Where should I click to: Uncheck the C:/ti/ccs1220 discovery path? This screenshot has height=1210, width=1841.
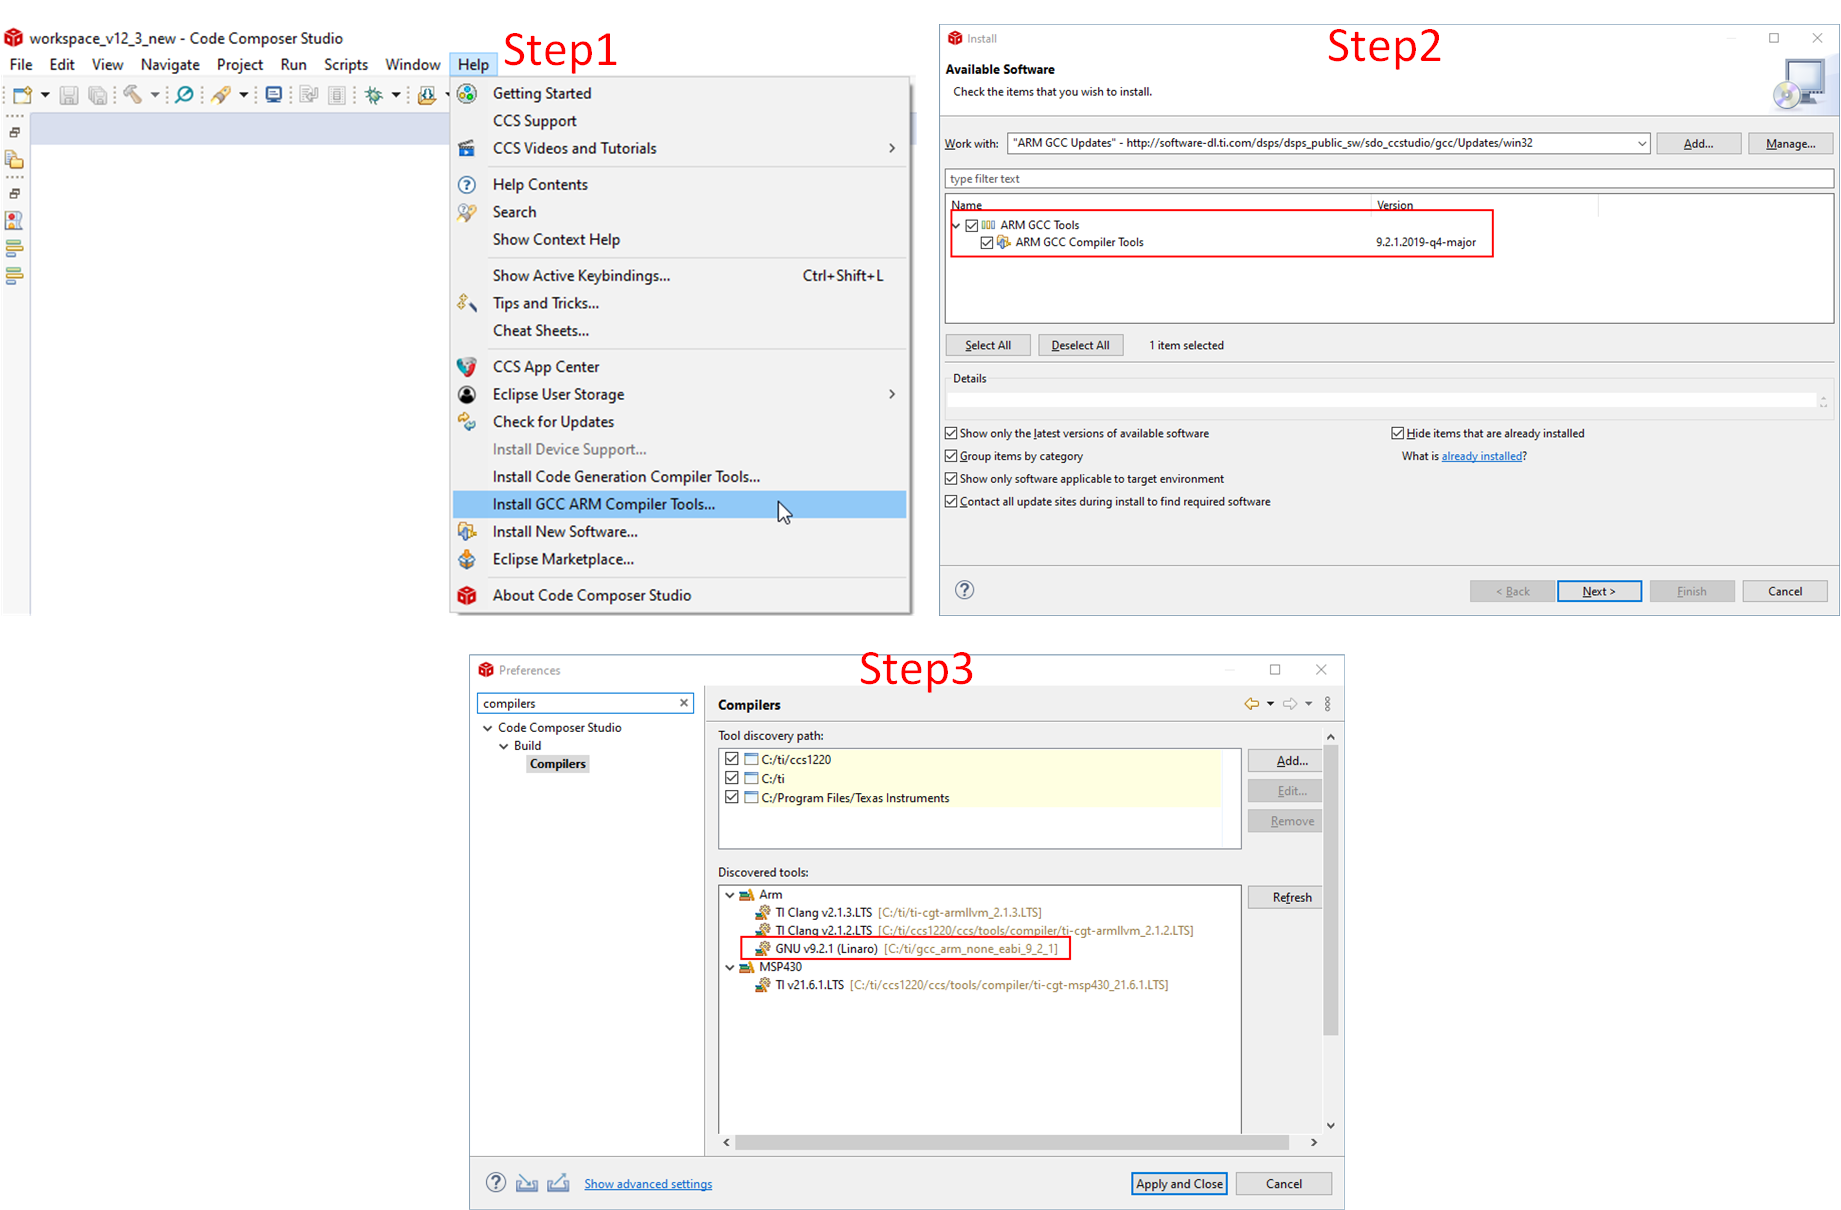pos(732,759)
